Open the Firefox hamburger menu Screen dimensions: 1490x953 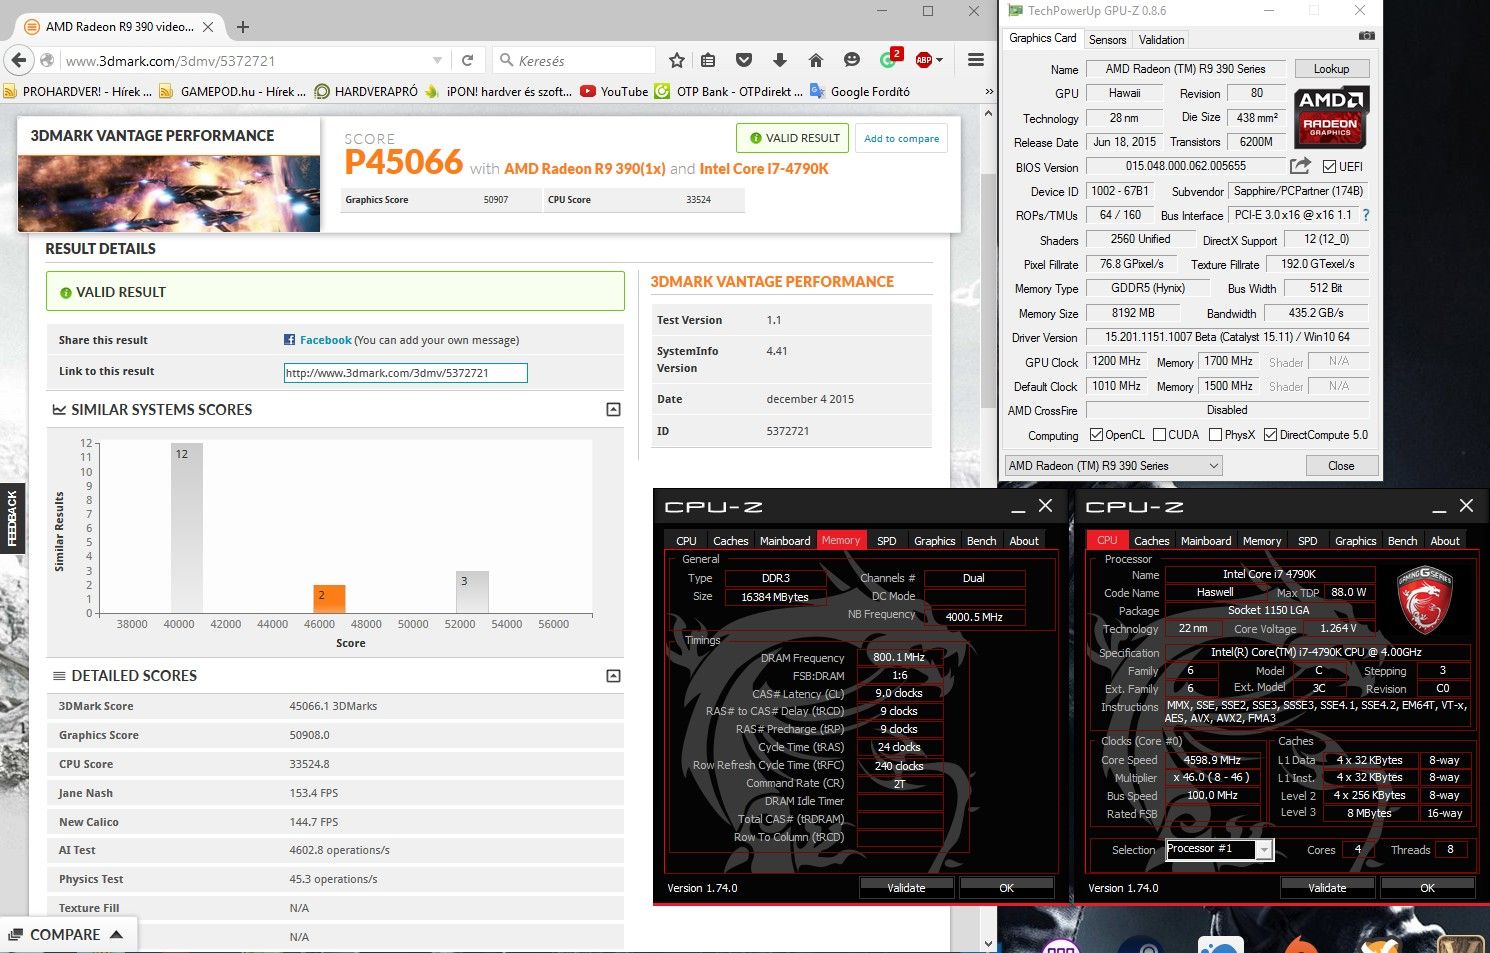coord(976,60)
